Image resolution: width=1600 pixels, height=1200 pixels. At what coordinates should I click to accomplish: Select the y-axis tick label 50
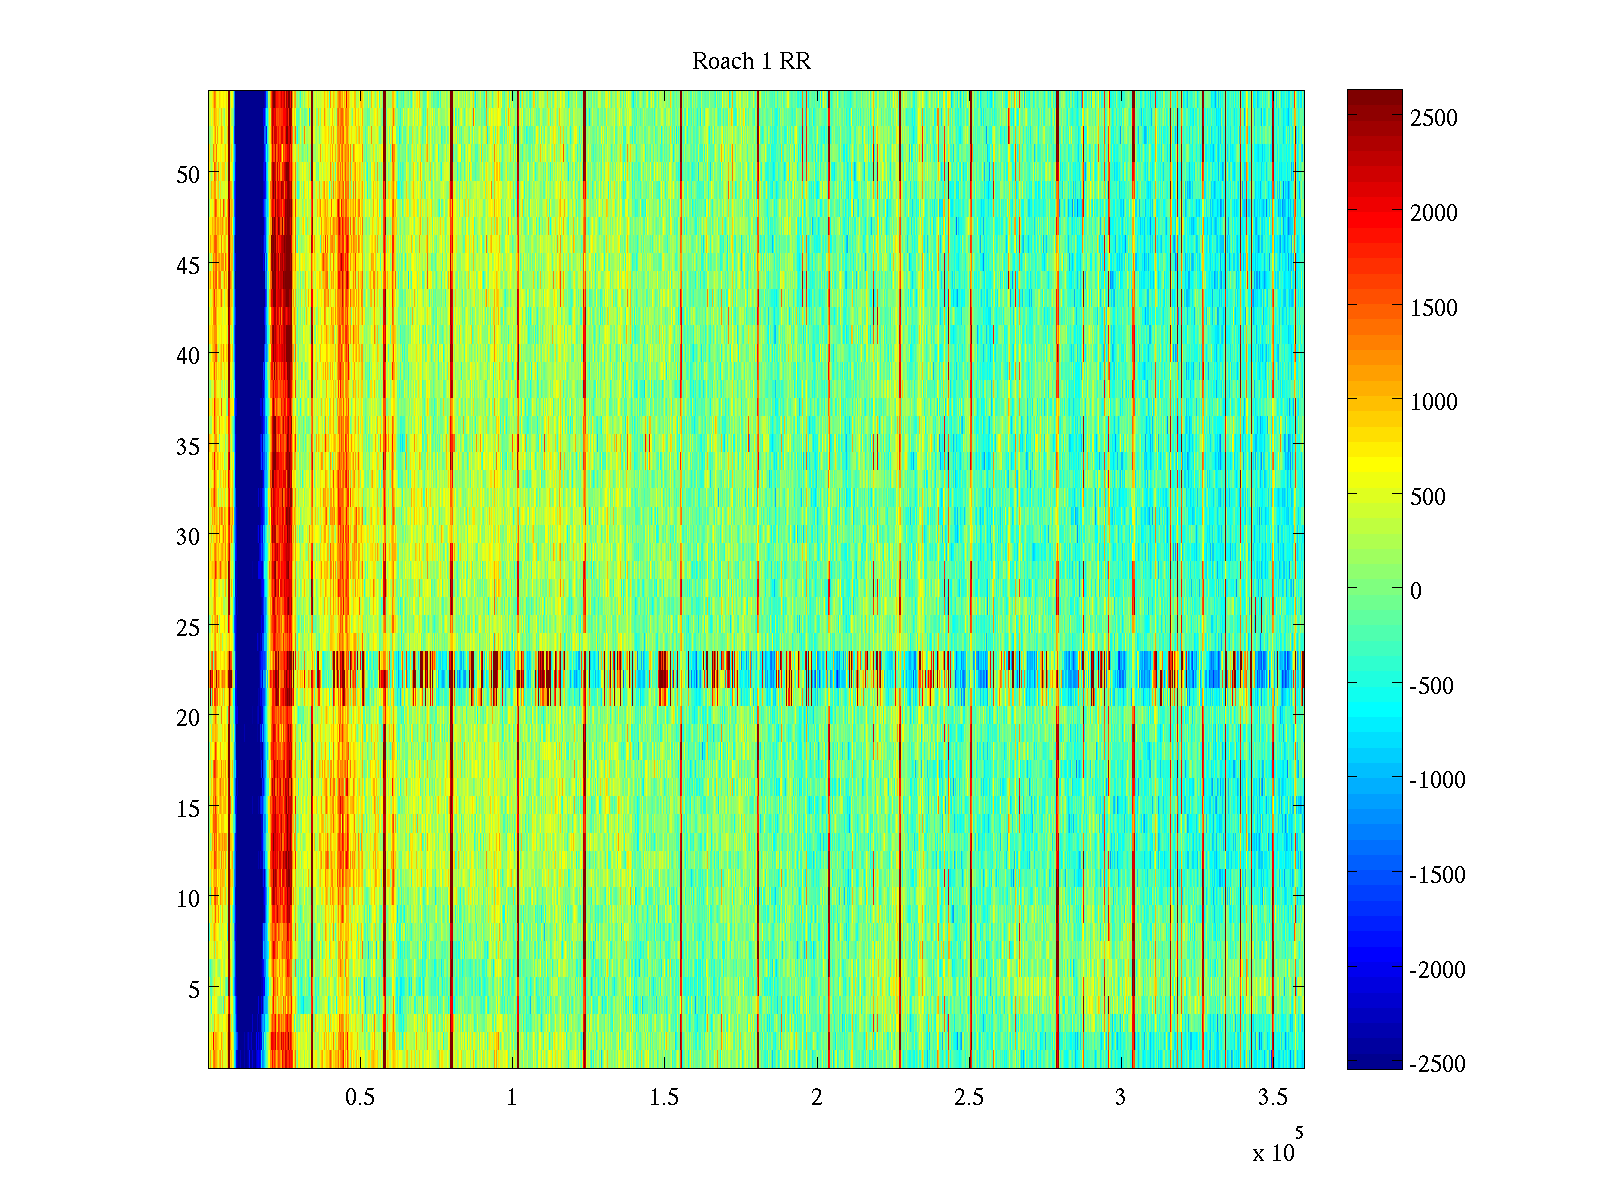click(188, 174)
